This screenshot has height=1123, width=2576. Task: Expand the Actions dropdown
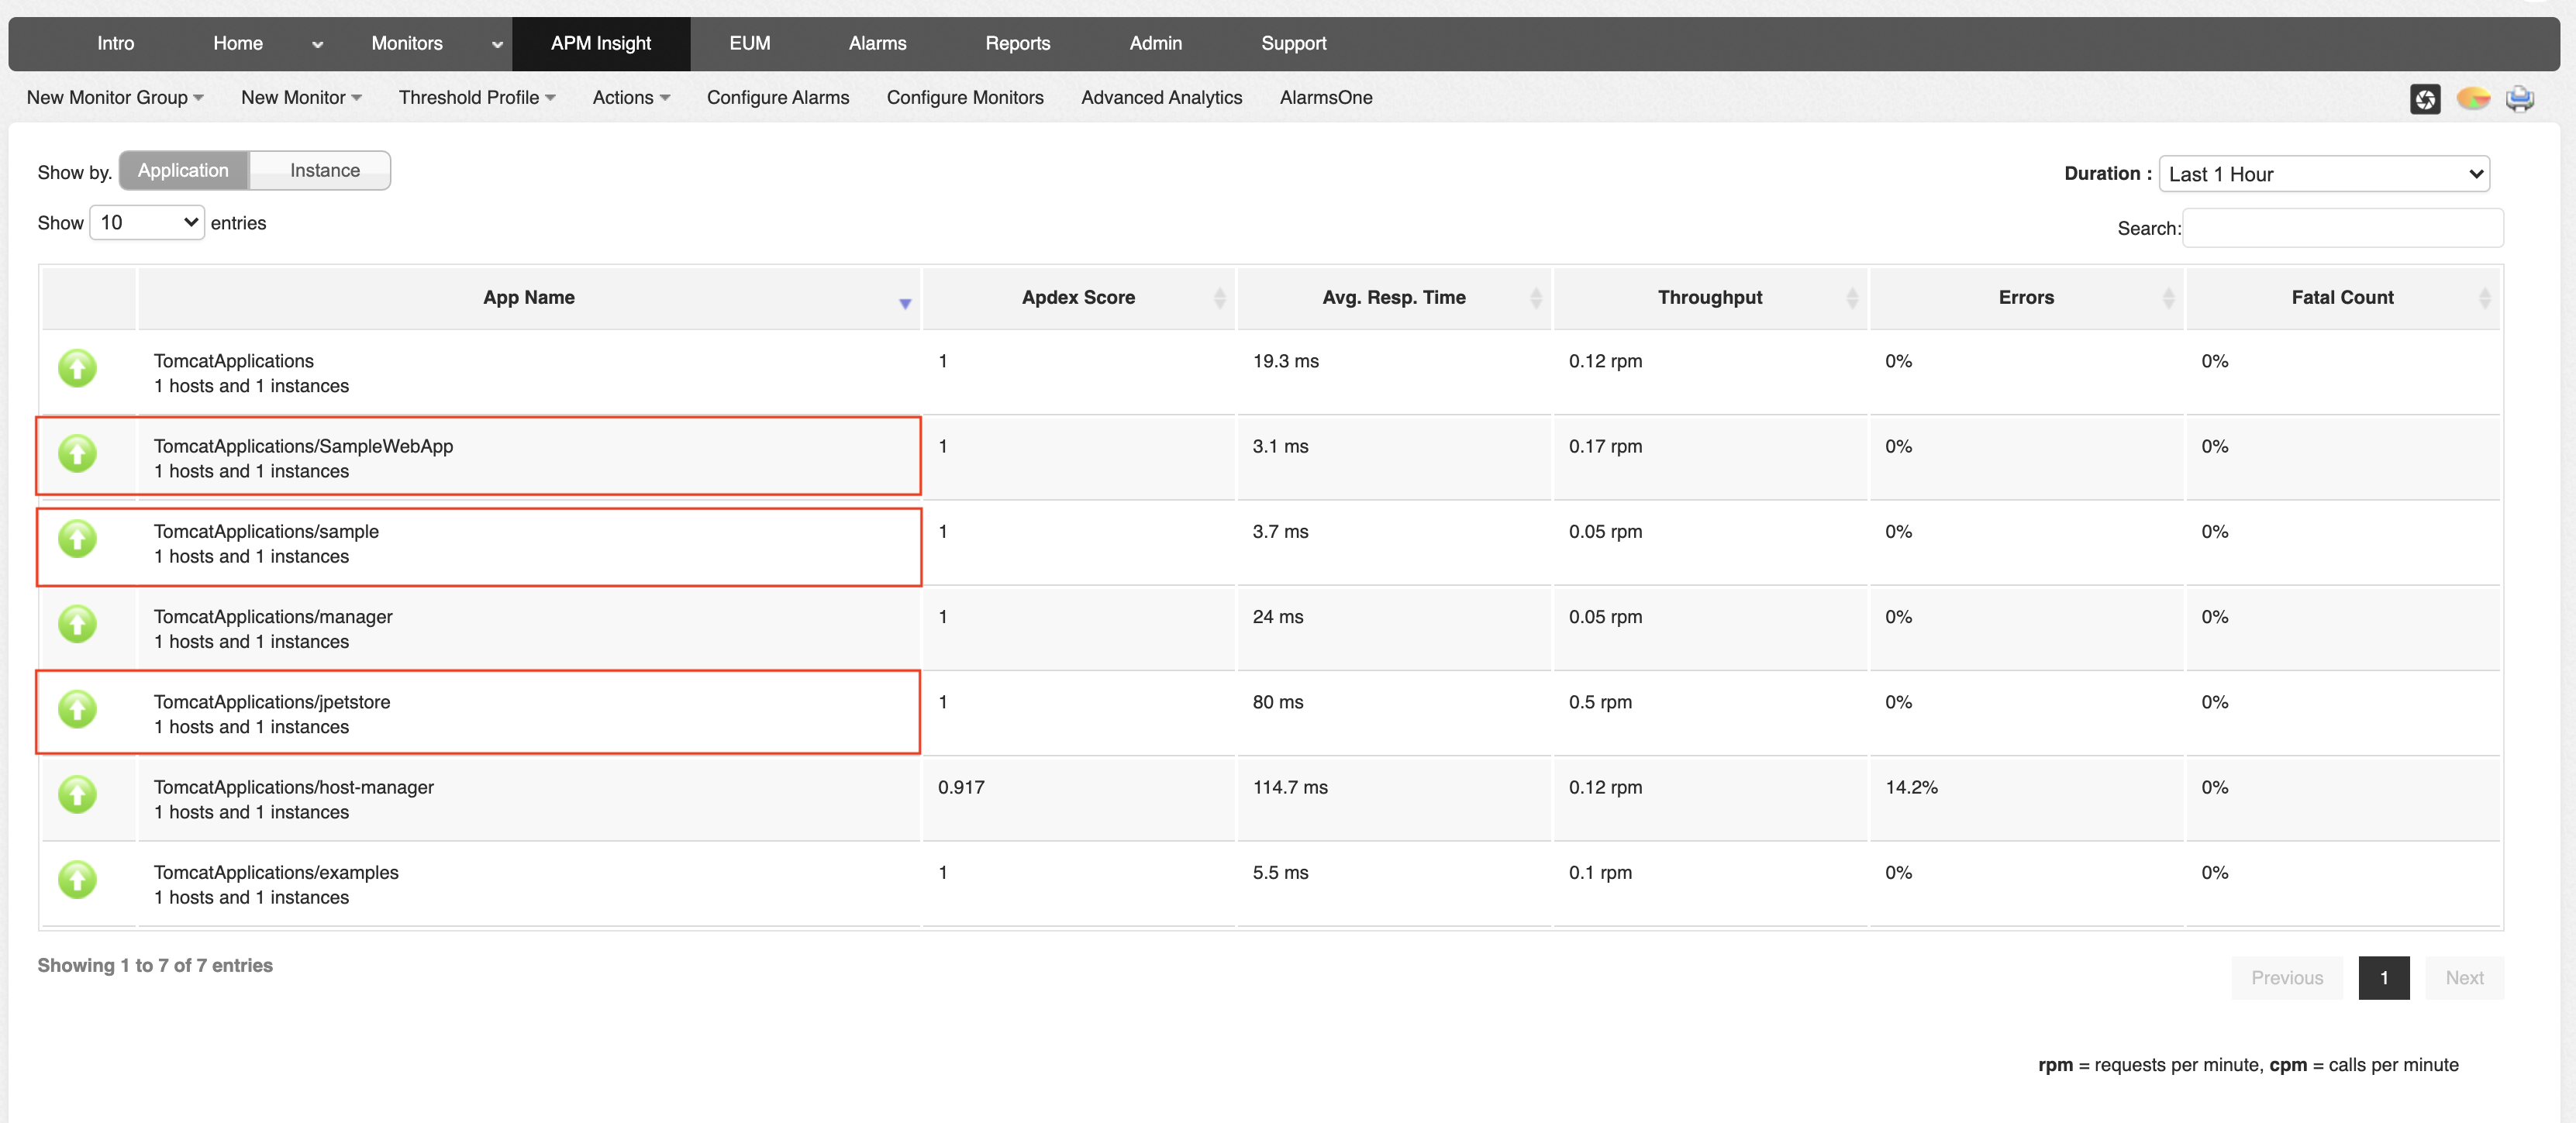[631, 97]
